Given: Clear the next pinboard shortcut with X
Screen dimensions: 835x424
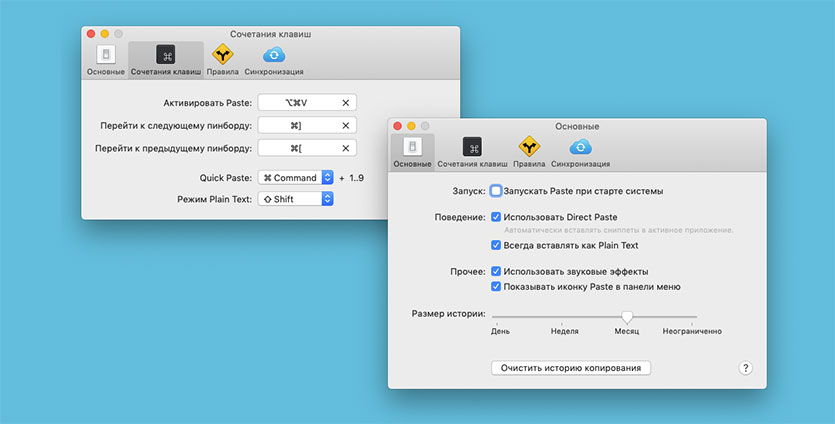Looking at the screenshot, I should tap(346, 125).
